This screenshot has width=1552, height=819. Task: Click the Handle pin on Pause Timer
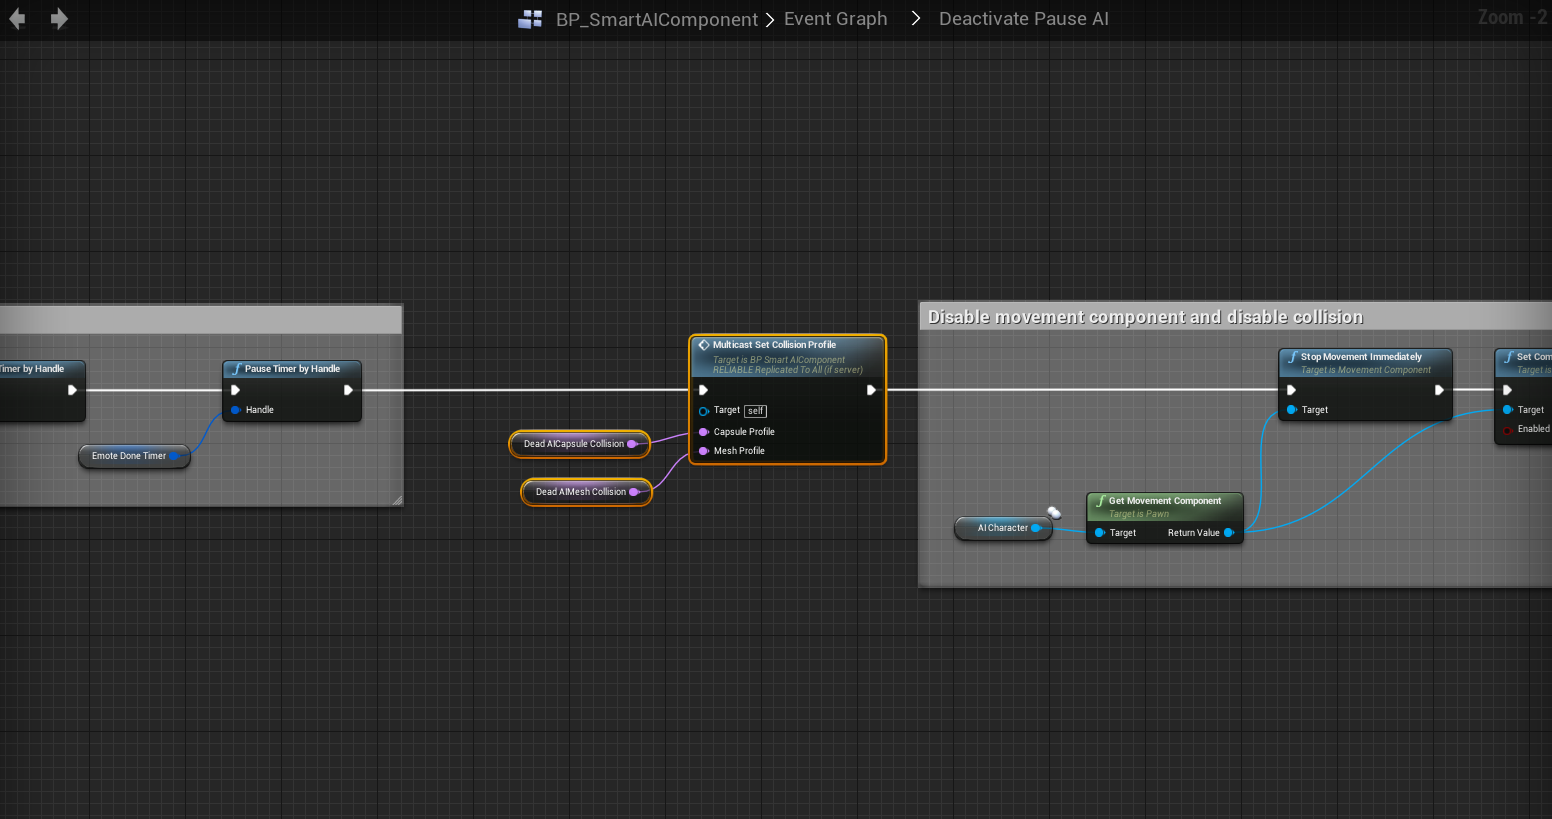[x=236, y=410]
